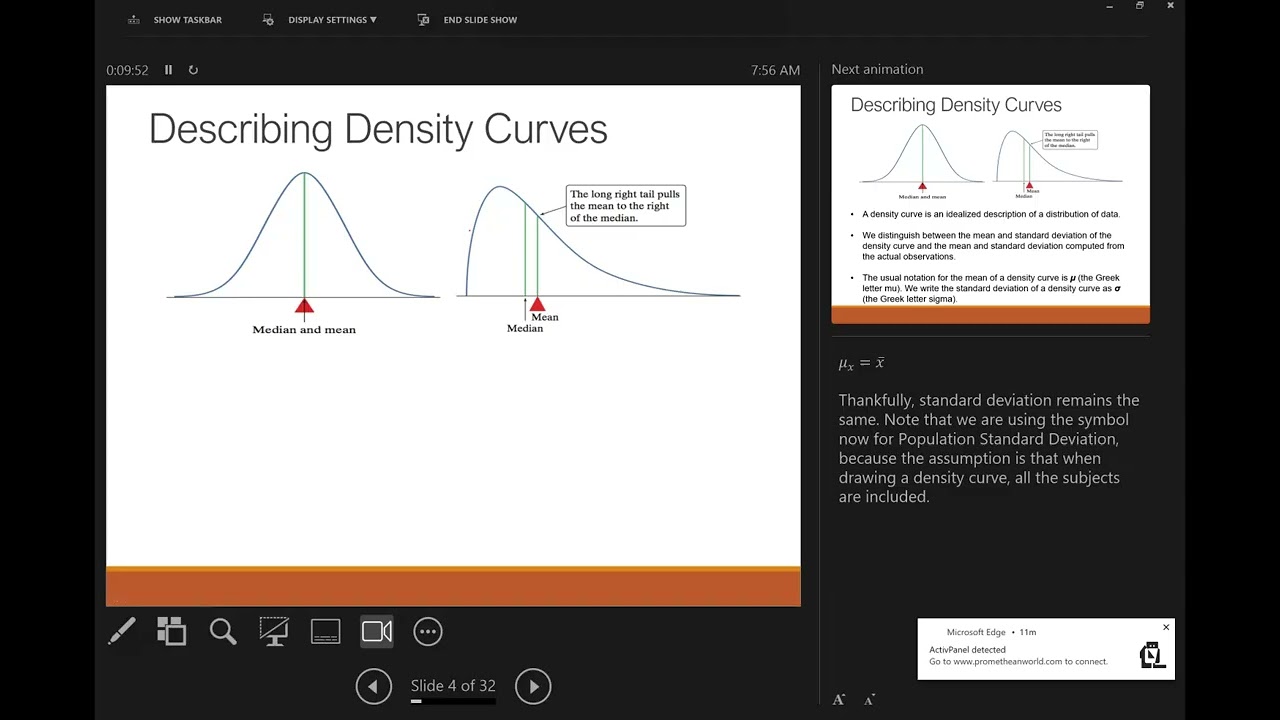Pause the presentation timer
1280x720 pixels.
tap(168, 70)
